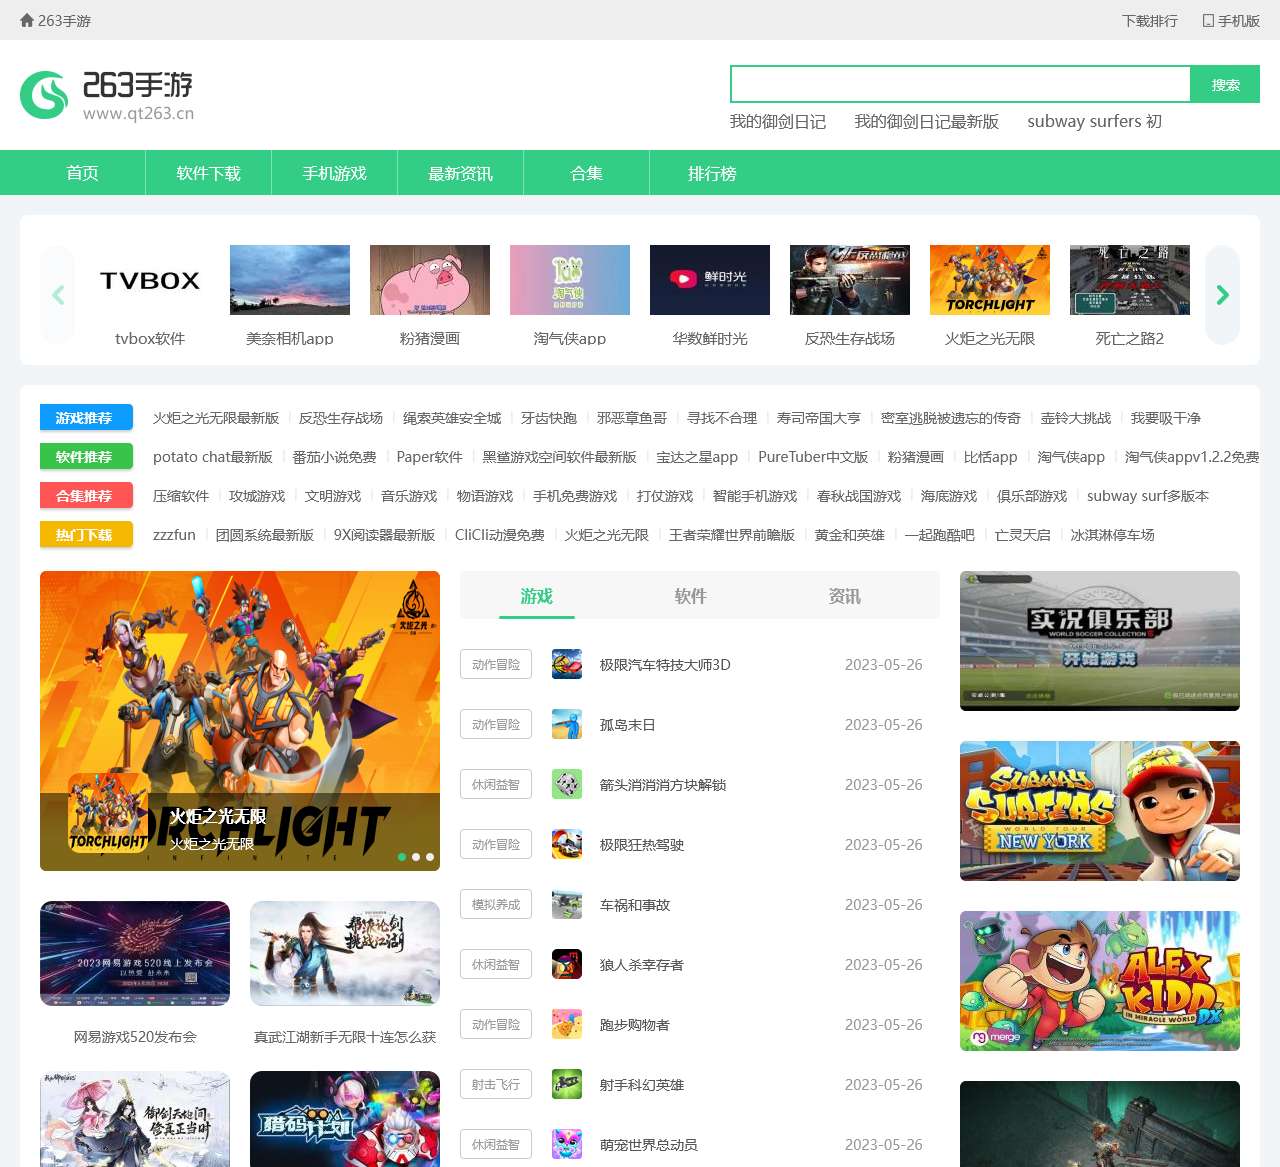Viewport: 1280px width, 1167px height.
Task: Focus the search input field
Action: (960, 85)
